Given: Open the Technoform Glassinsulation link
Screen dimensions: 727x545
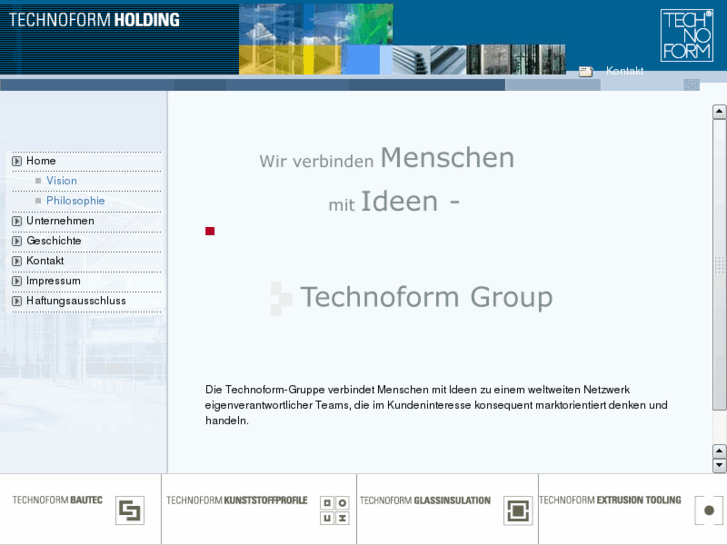Looking at the screenshot, I should pos(425,500).
